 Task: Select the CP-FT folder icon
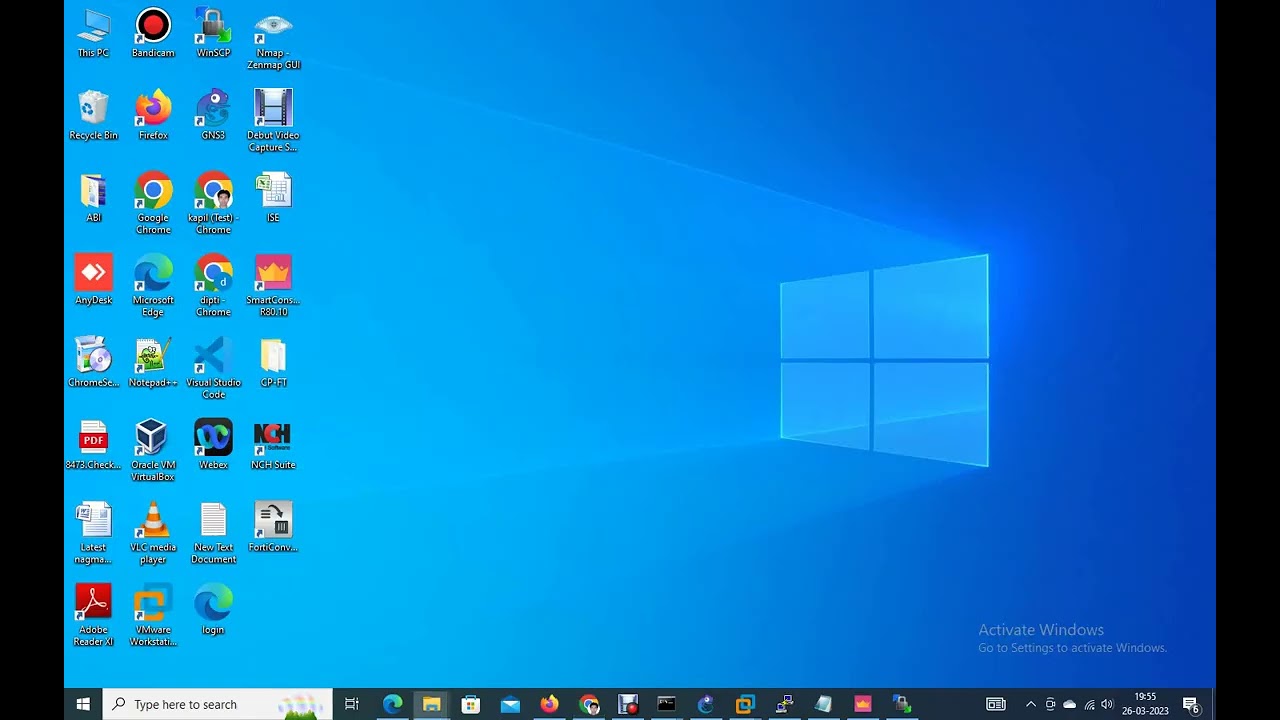(x=273, y=362)
